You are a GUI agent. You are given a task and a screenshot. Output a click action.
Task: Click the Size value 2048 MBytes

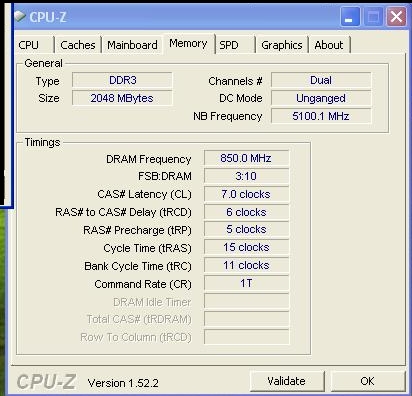click(x=122, y=98)
